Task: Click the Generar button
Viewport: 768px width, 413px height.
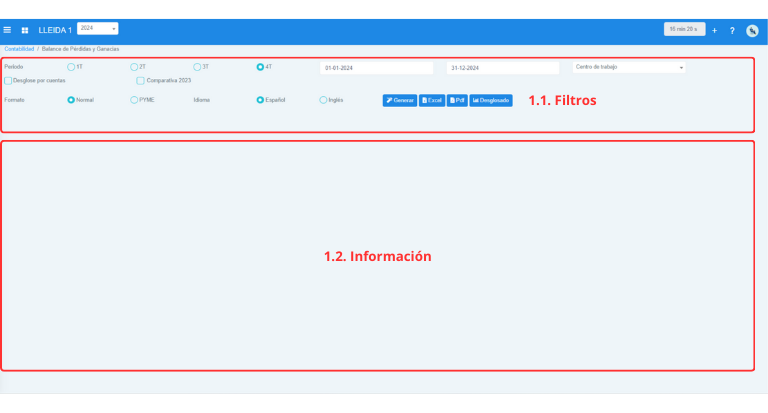Action: click(x=400, y=100)
